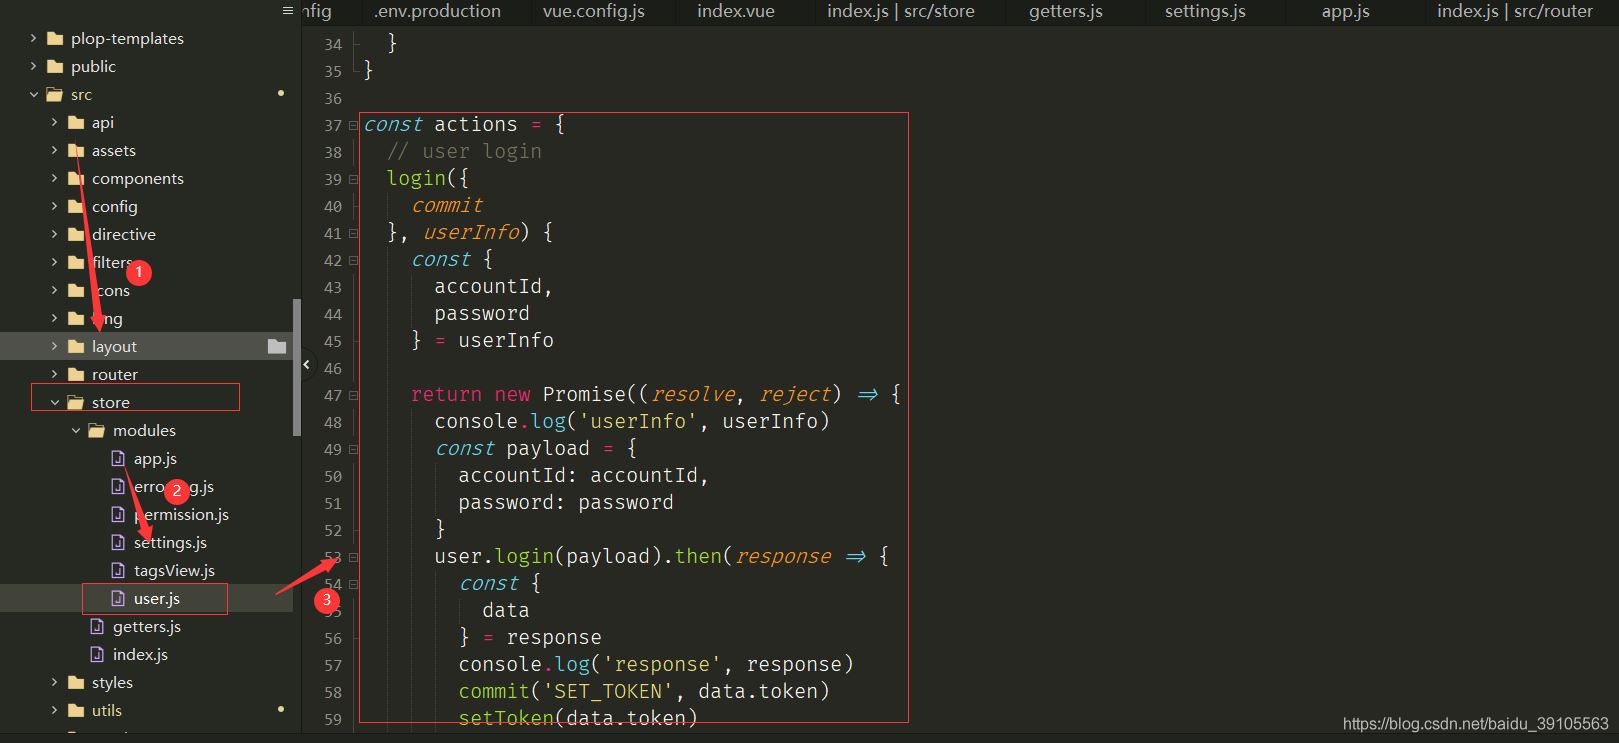
Task: Click the folder icon at layout row's right
Action: pos(277,347)
